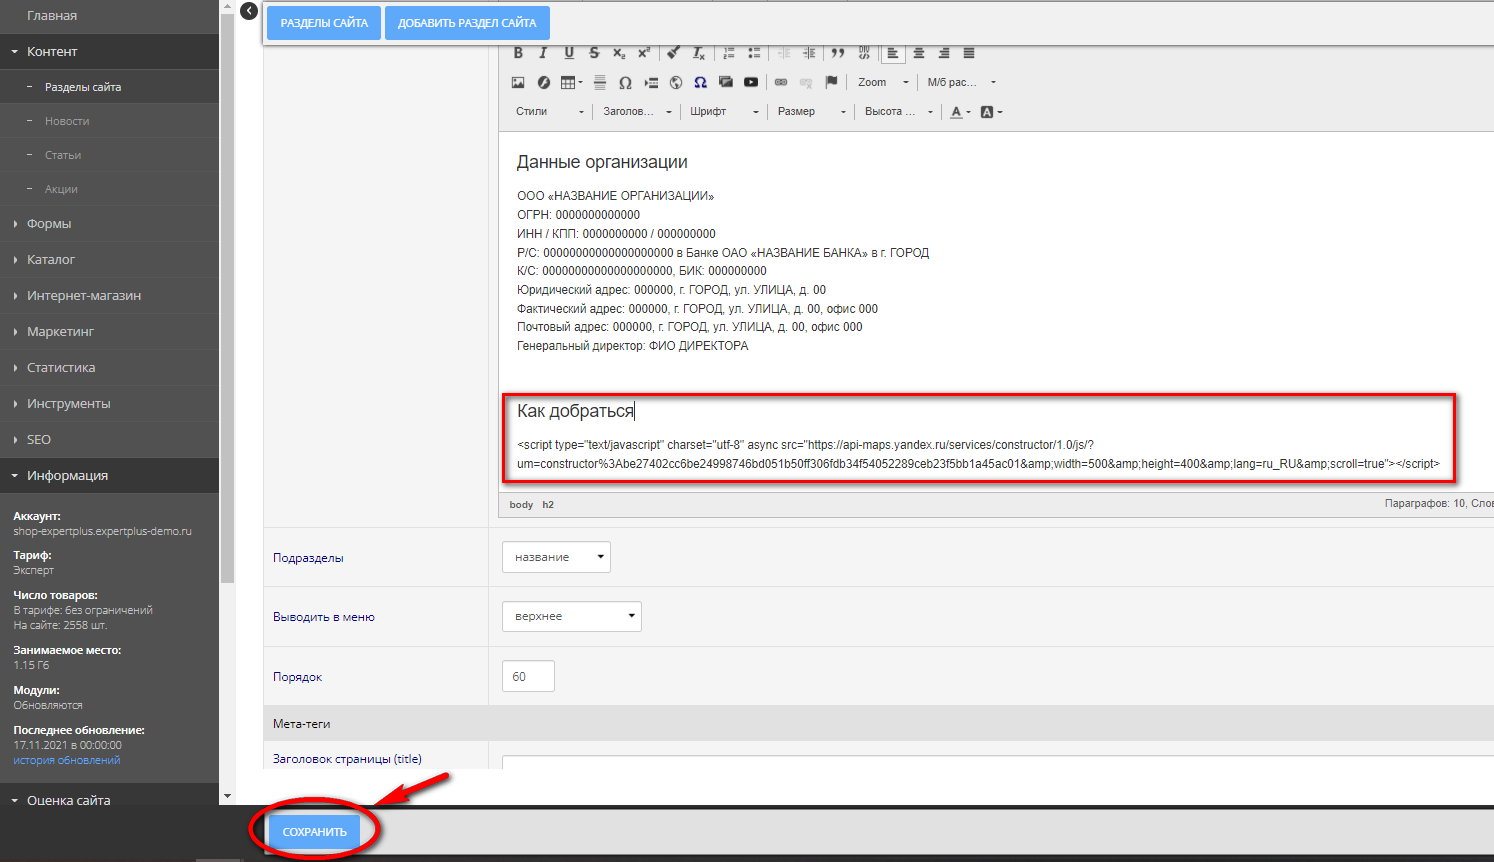This screenshot has width=1494, height=862.
Task: Toggle bold formatting in the editor
Action: 518,53
